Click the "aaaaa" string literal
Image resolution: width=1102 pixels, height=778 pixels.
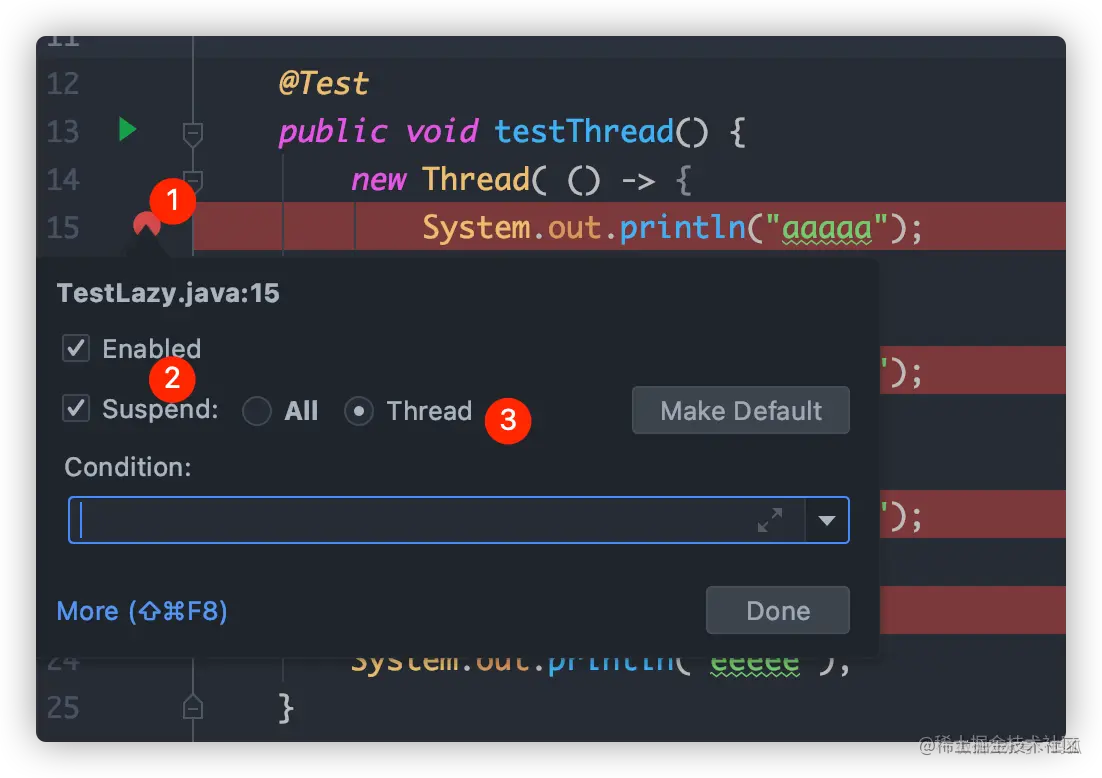coord(826,228)
